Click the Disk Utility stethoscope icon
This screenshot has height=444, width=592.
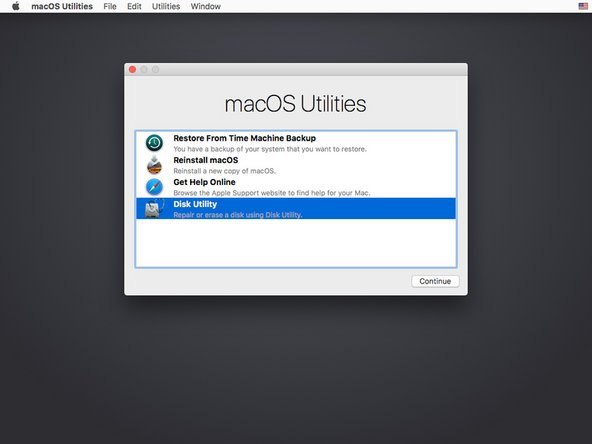click(x=154, y=208)
